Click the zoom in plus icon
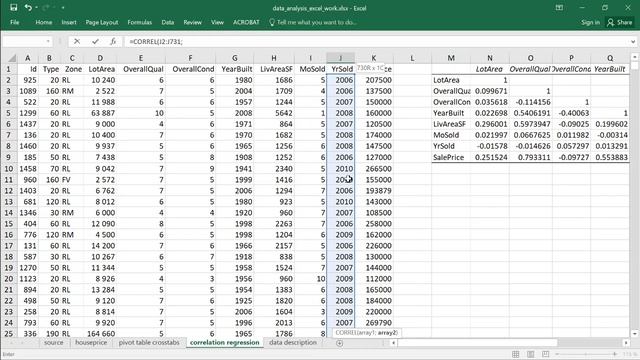The image size is (640, 360). [615, 354]
